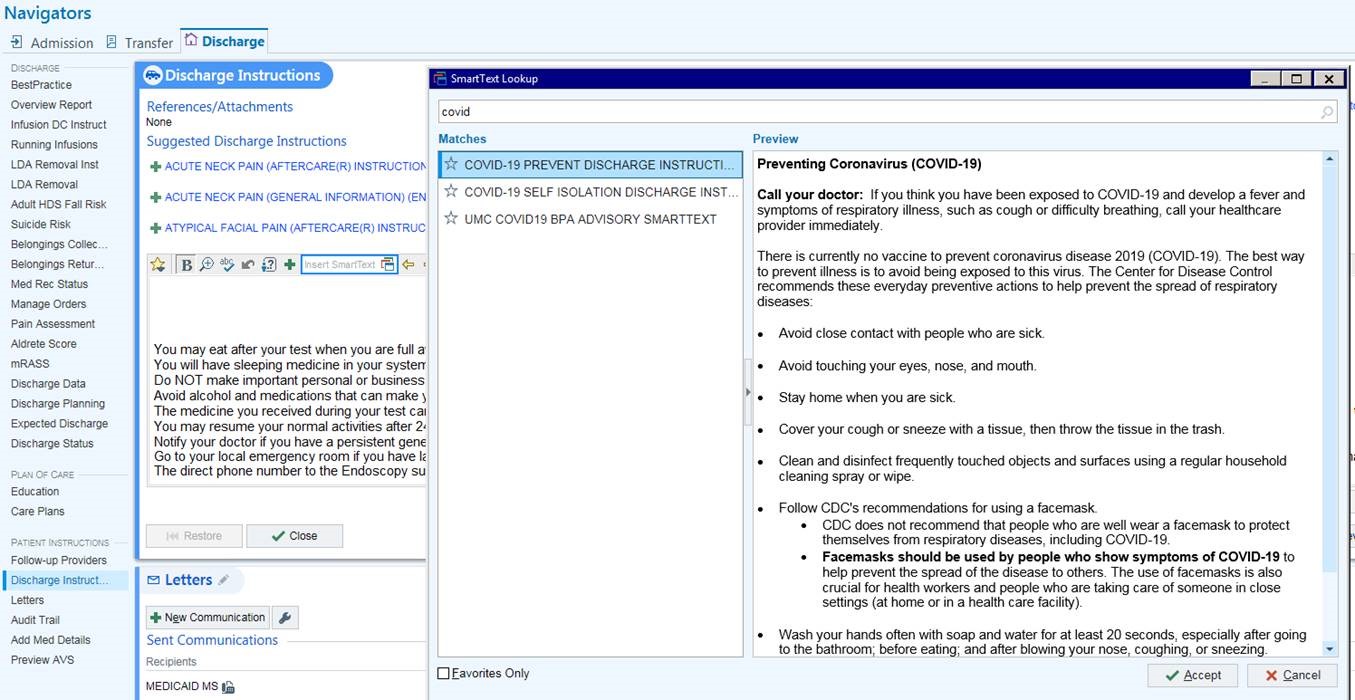Open Expected Discharge section
The image size is (1355, 700).
59,424
